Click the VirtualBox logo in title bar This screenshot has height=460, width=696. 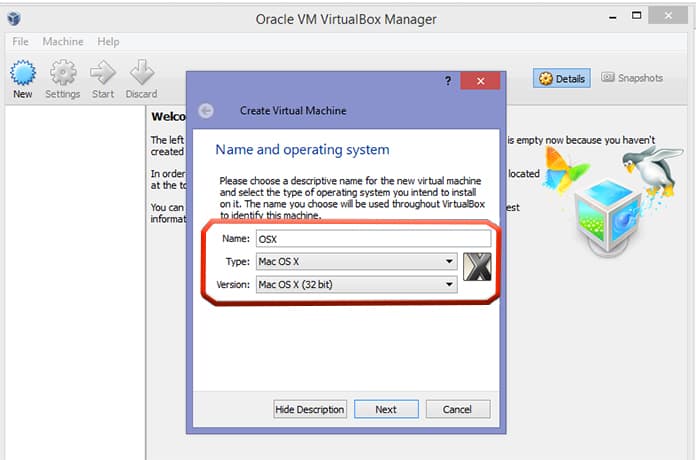14,19
